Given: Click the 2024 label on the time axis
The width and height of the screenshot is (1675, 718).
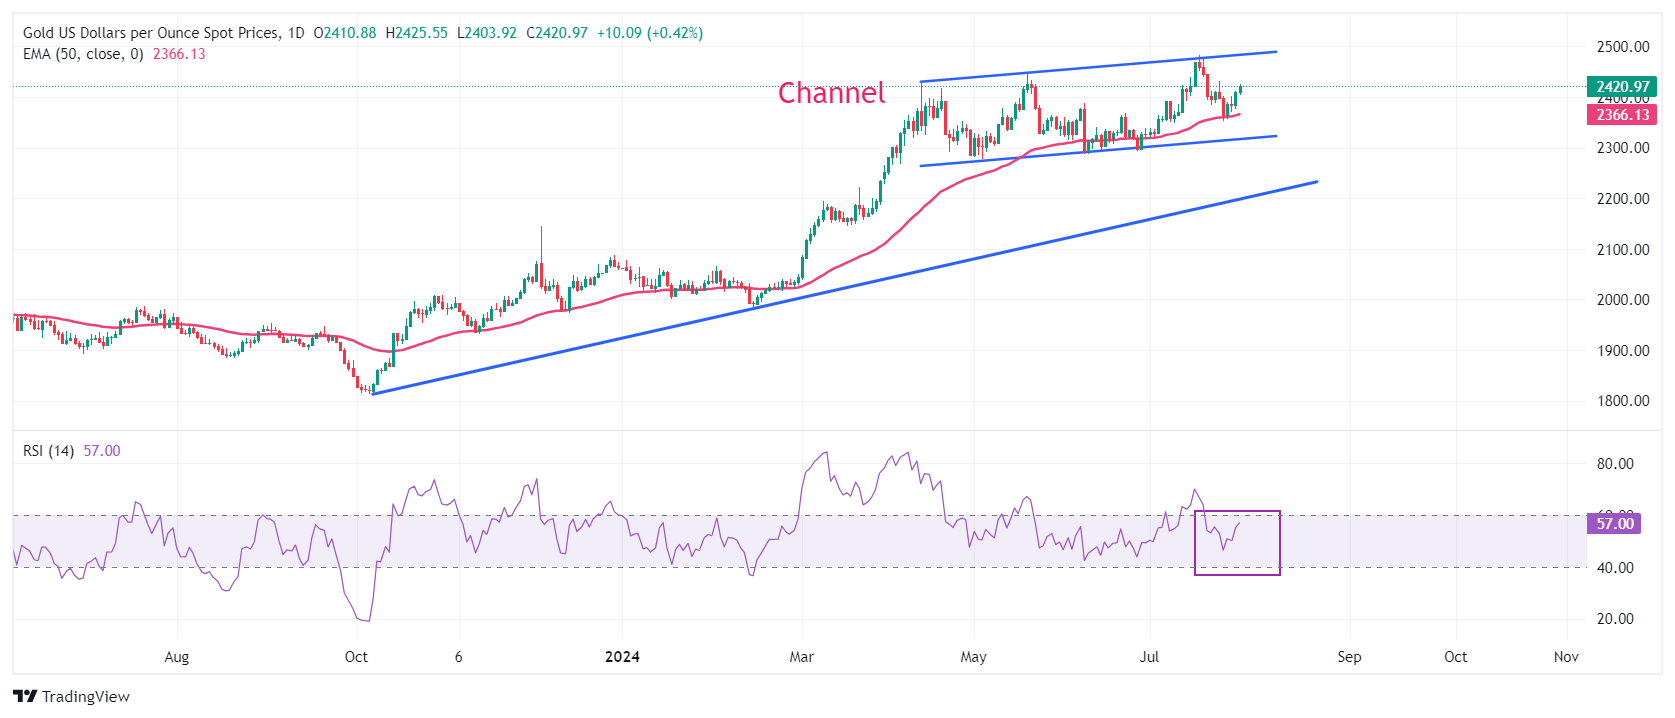Looking at the screenshot, I should [622, 657].
